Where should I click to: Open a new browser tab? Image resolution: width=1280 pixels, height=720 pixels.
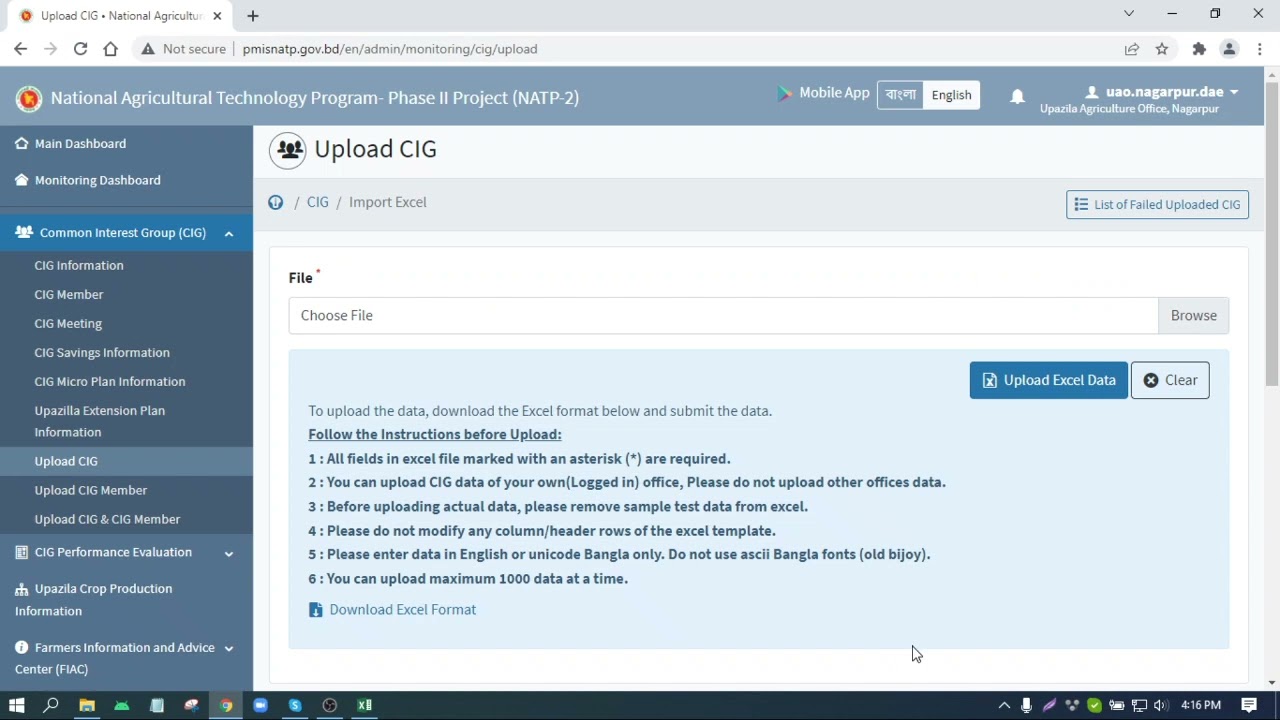[253, 16]
